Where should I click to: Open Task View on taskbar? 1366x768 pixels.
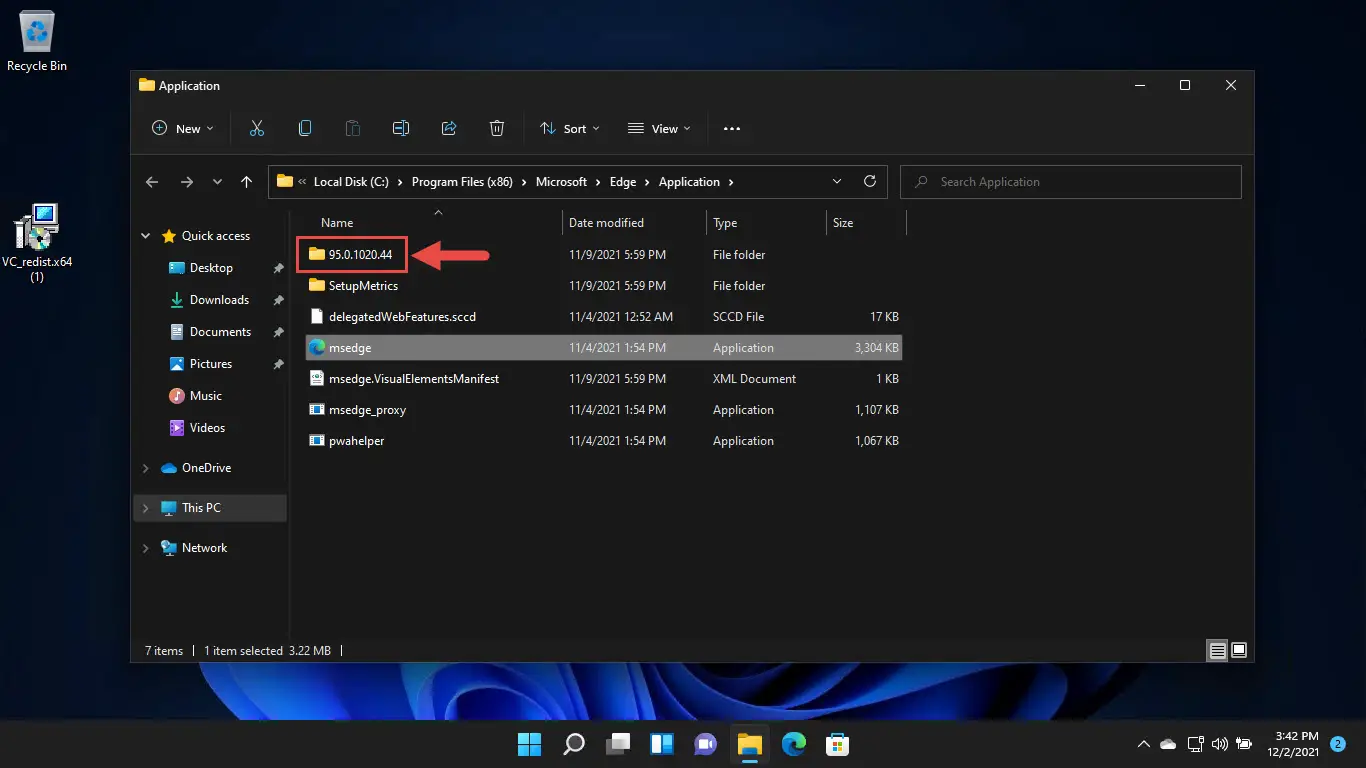click(617, 744)
